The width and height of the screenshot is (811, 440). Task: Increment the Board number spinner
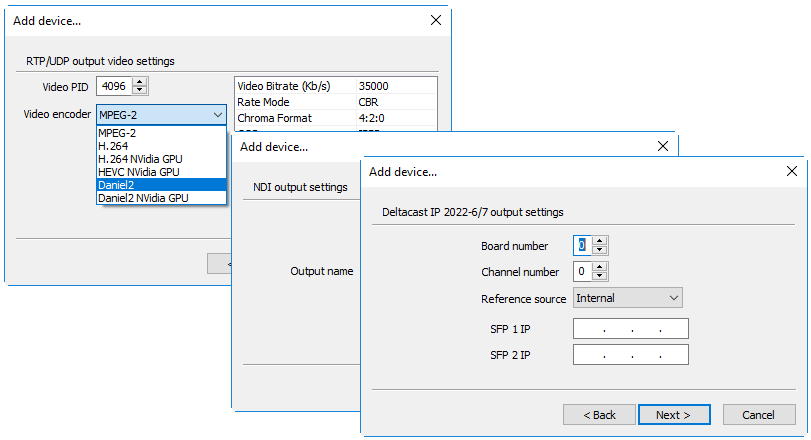coord(599,241)
